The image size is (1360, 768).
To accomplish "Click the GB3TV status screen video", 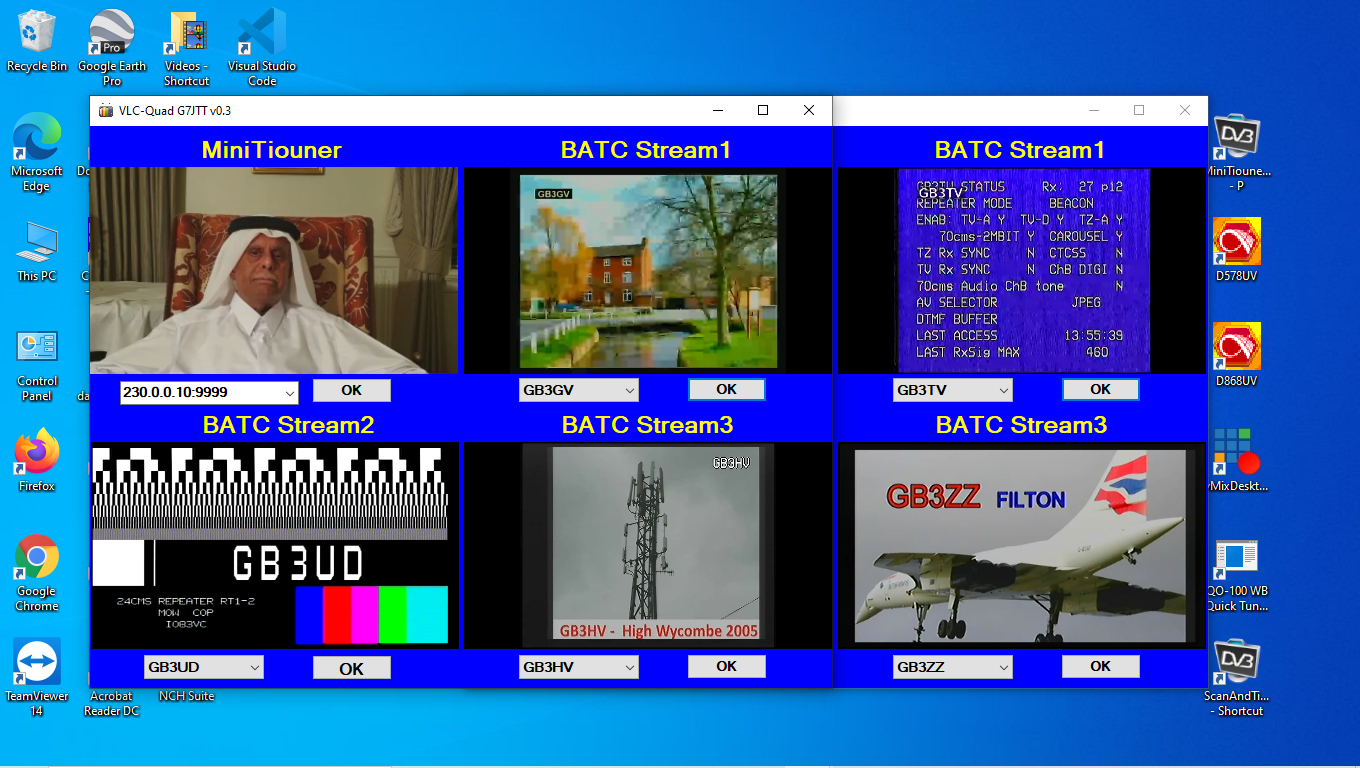I will [x=1023, y=270].
